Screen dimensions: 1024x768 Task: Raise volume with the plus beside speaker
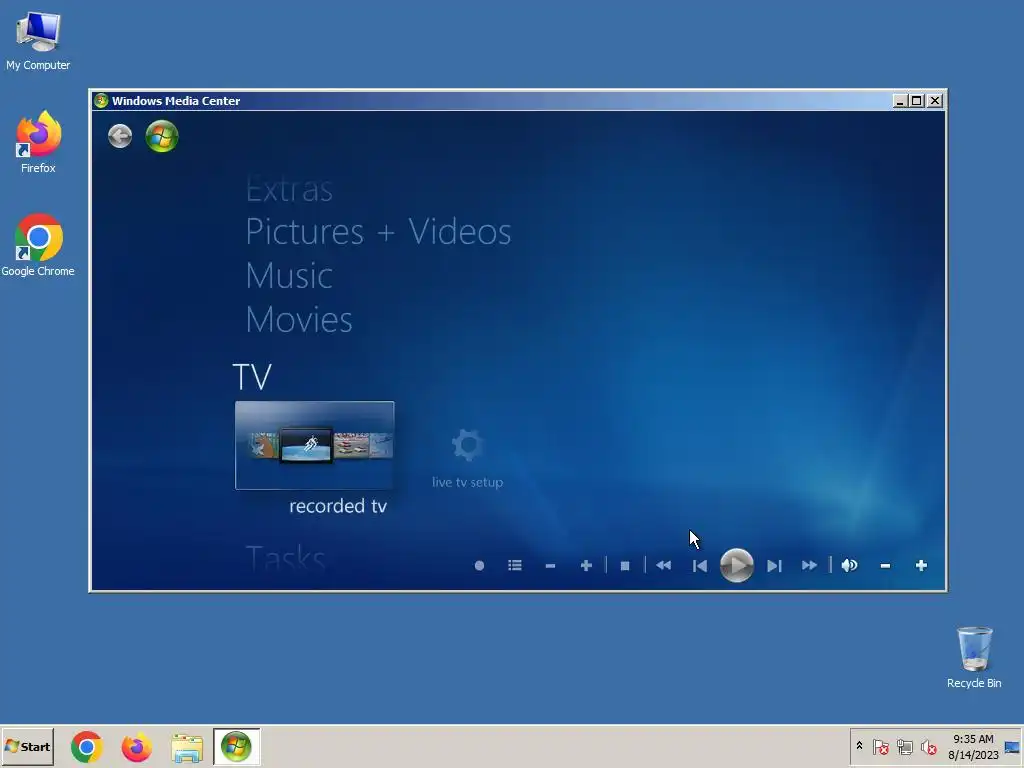[921, 566]
